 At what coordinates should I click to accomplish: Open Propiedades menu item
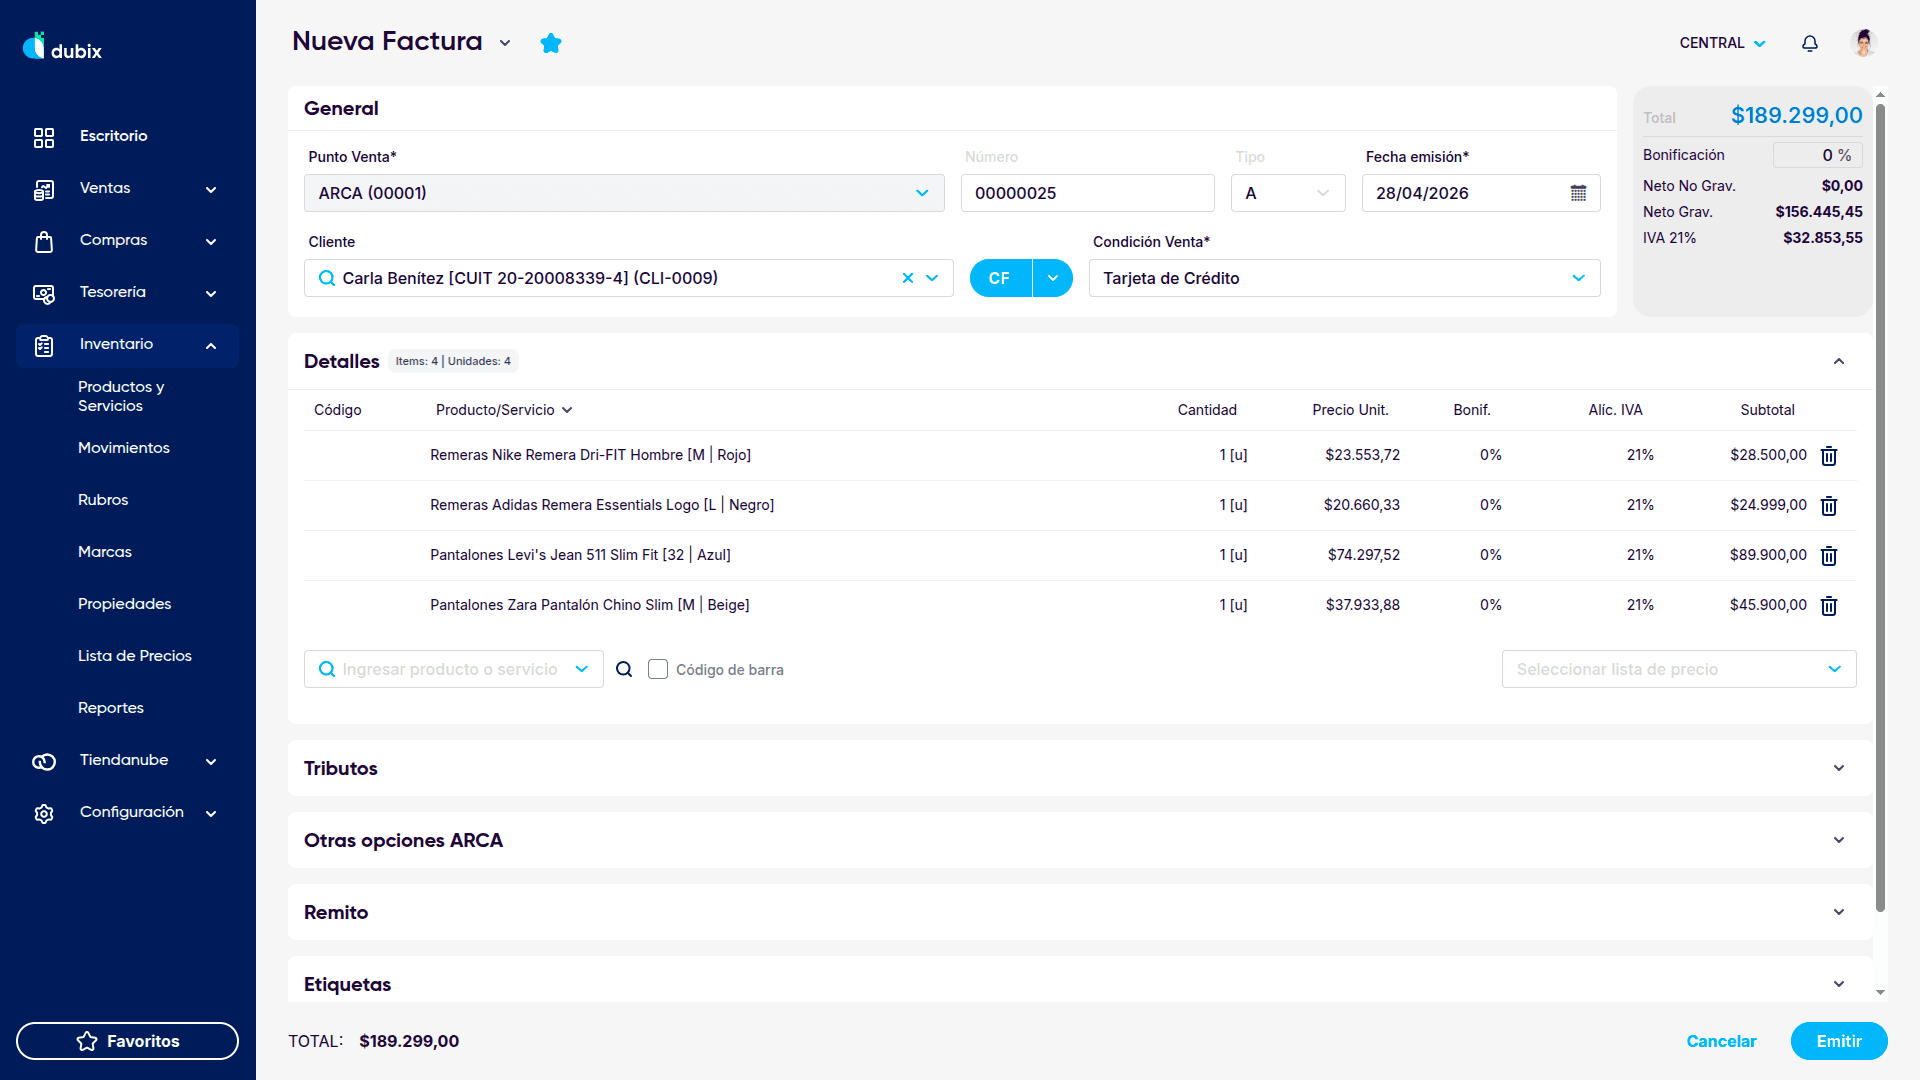click(x=125, y=604)
